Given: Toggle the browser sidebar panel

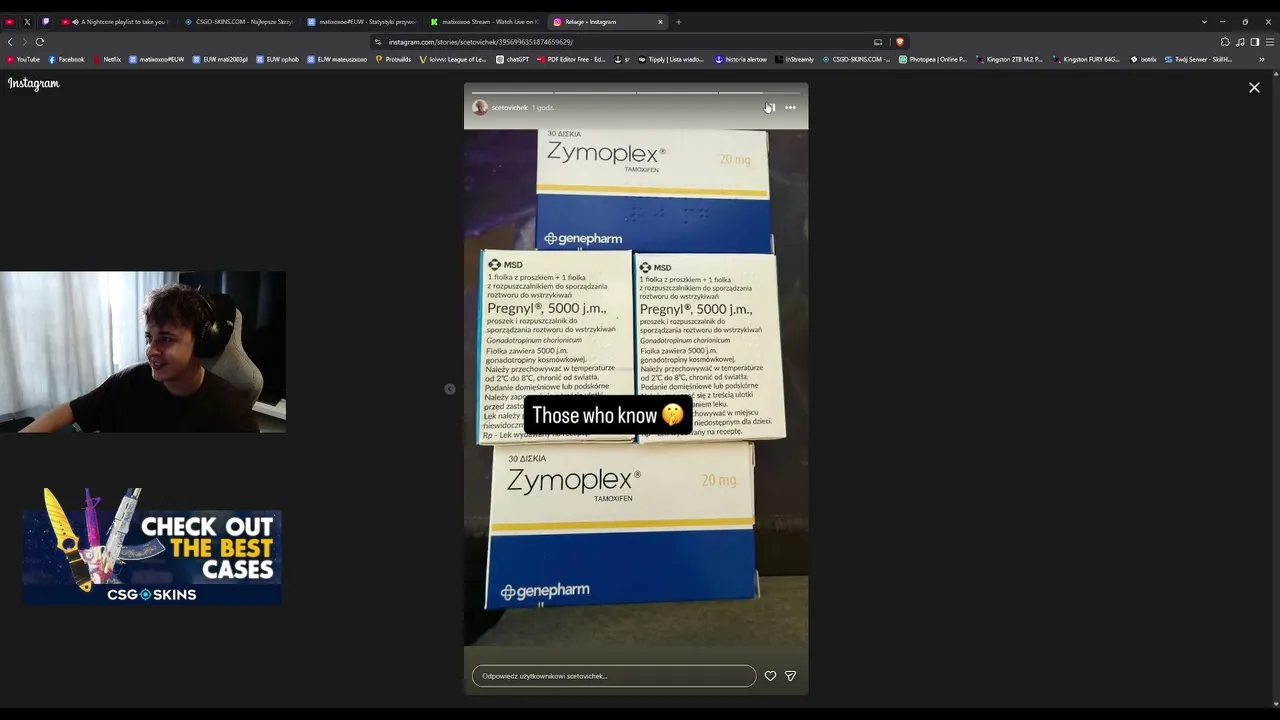Looking at the screenshot, I should tap(1255, 42).
